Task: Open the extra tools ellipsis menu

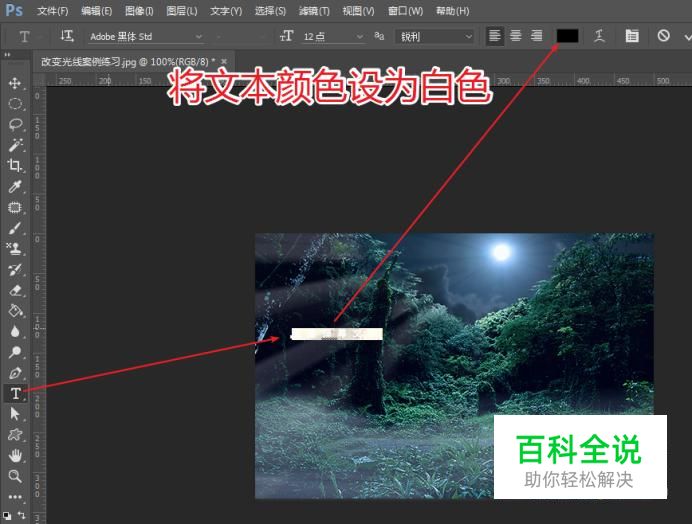Action: 15,497
